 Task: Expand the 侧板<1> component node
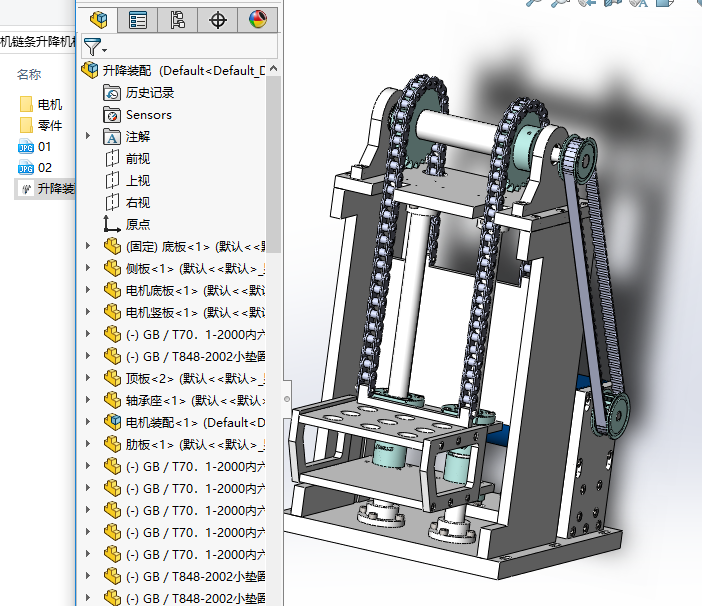[88, 268]
